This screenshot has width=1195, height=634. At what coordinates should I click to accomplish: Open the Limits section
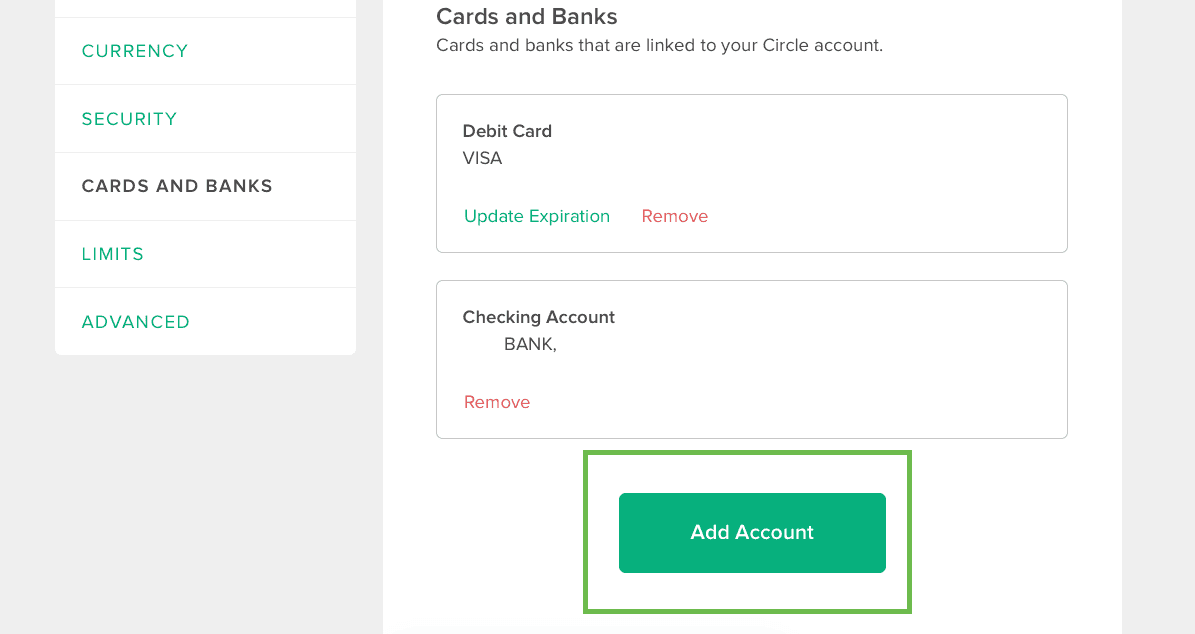point(113,254)
